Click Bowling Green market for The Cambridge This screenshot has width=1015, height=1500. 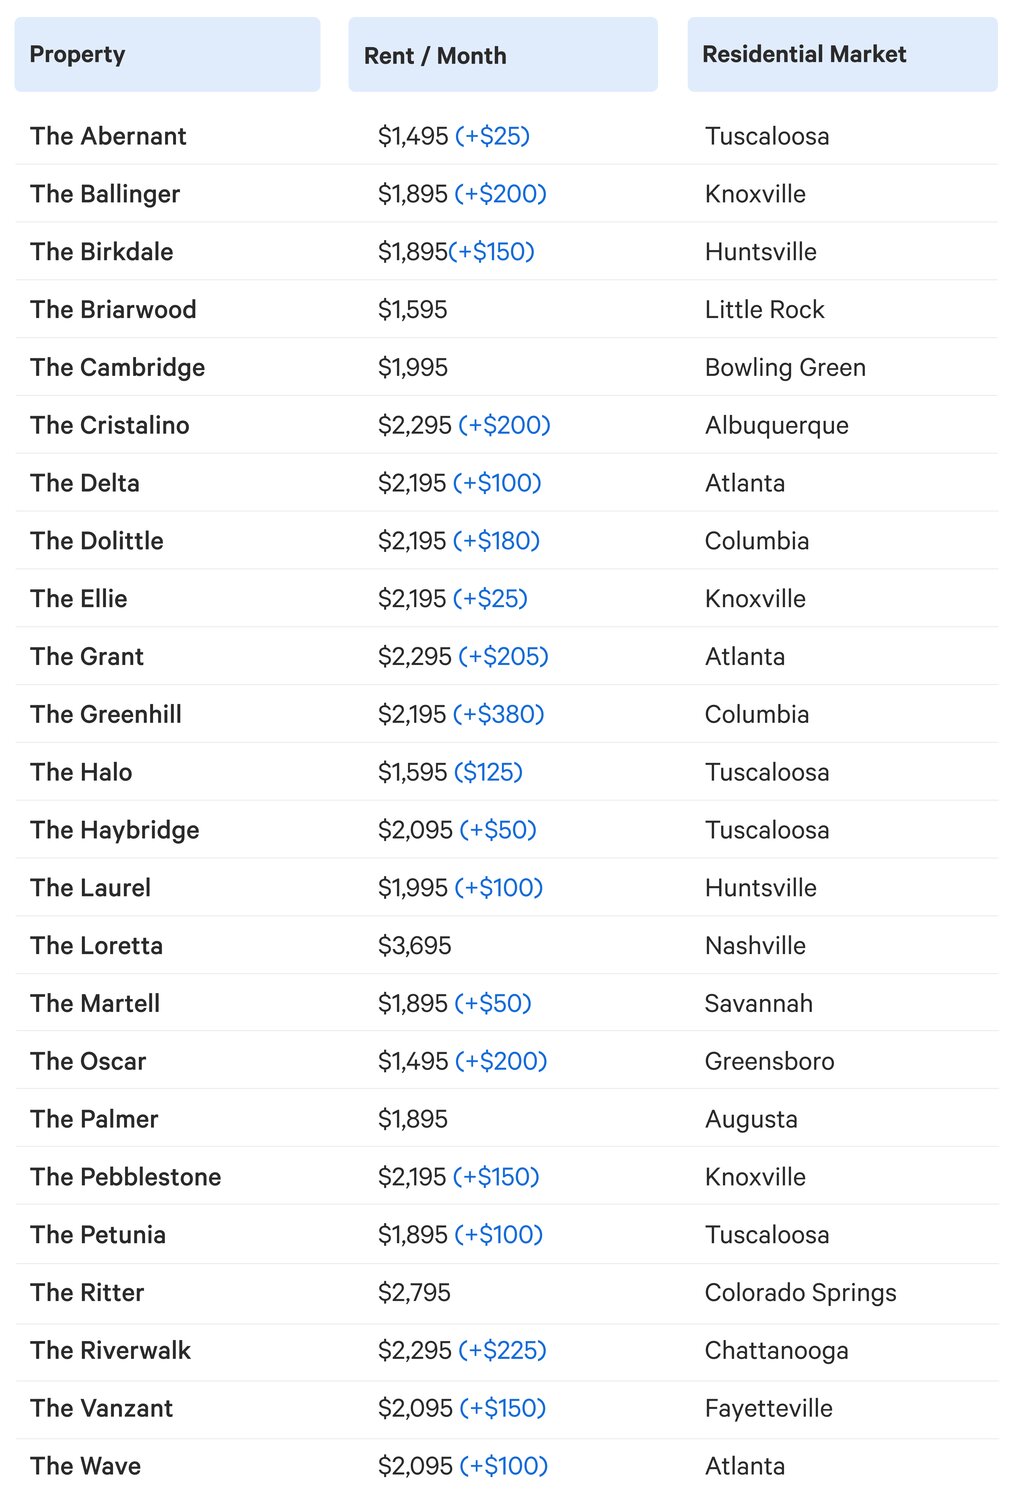pos(785,368)
